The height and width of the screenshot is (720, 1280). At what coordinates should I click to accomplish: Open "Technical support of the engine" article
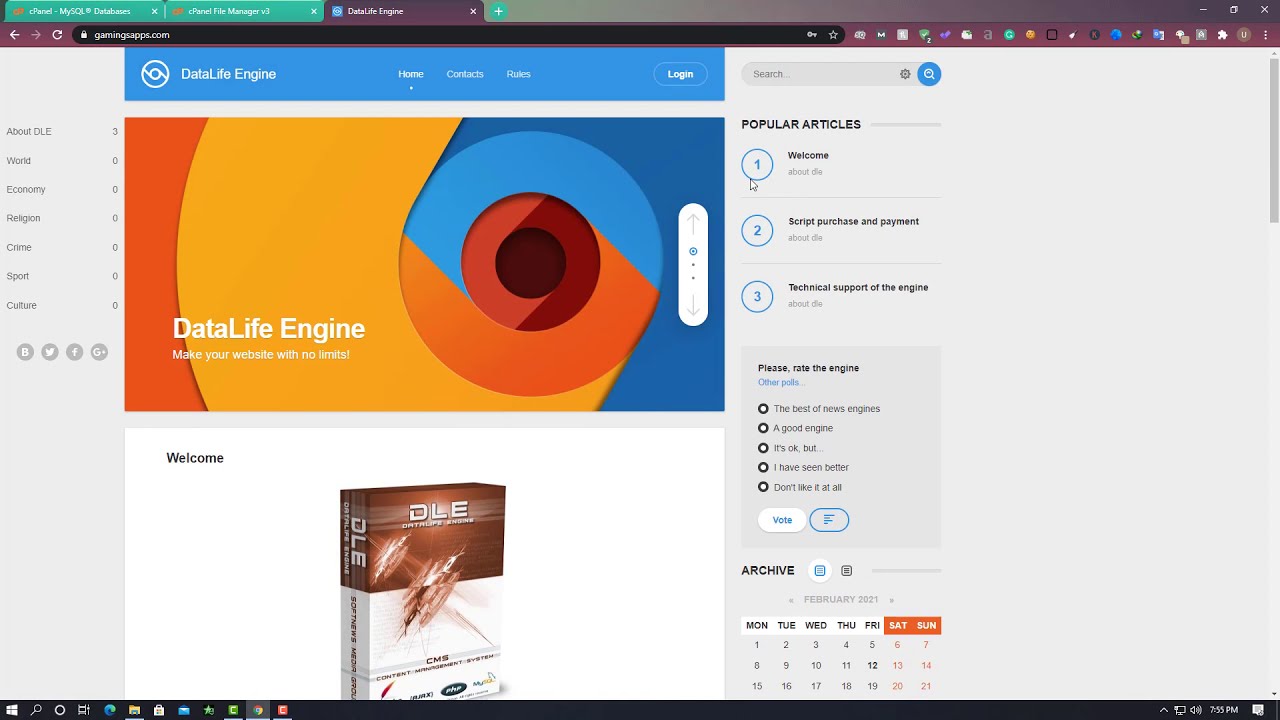[x=858, y=287]
